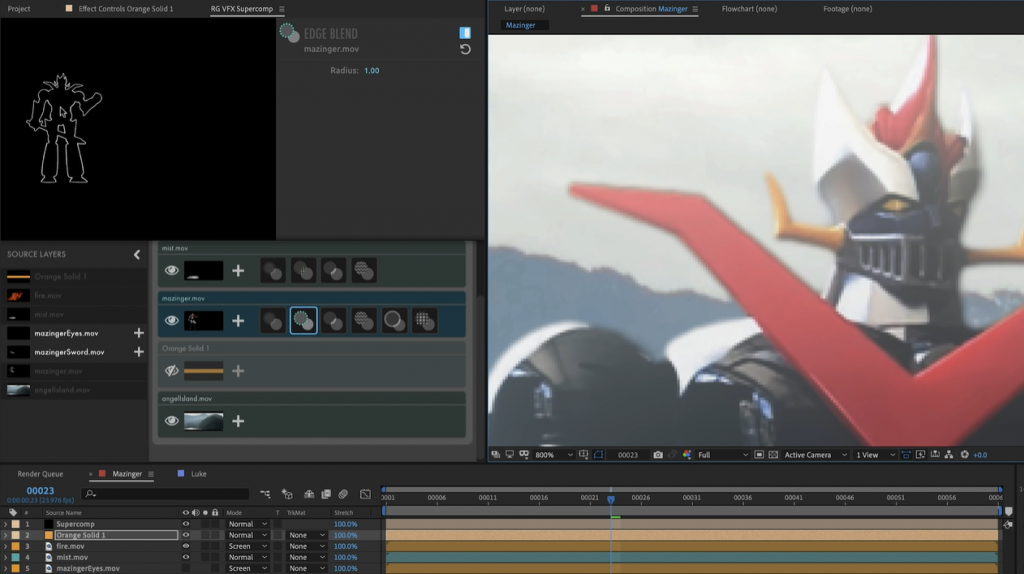Add mazingerEyes.mov from source layers
This screenshot has width=1024, height=574.
(x=138, y=333)
